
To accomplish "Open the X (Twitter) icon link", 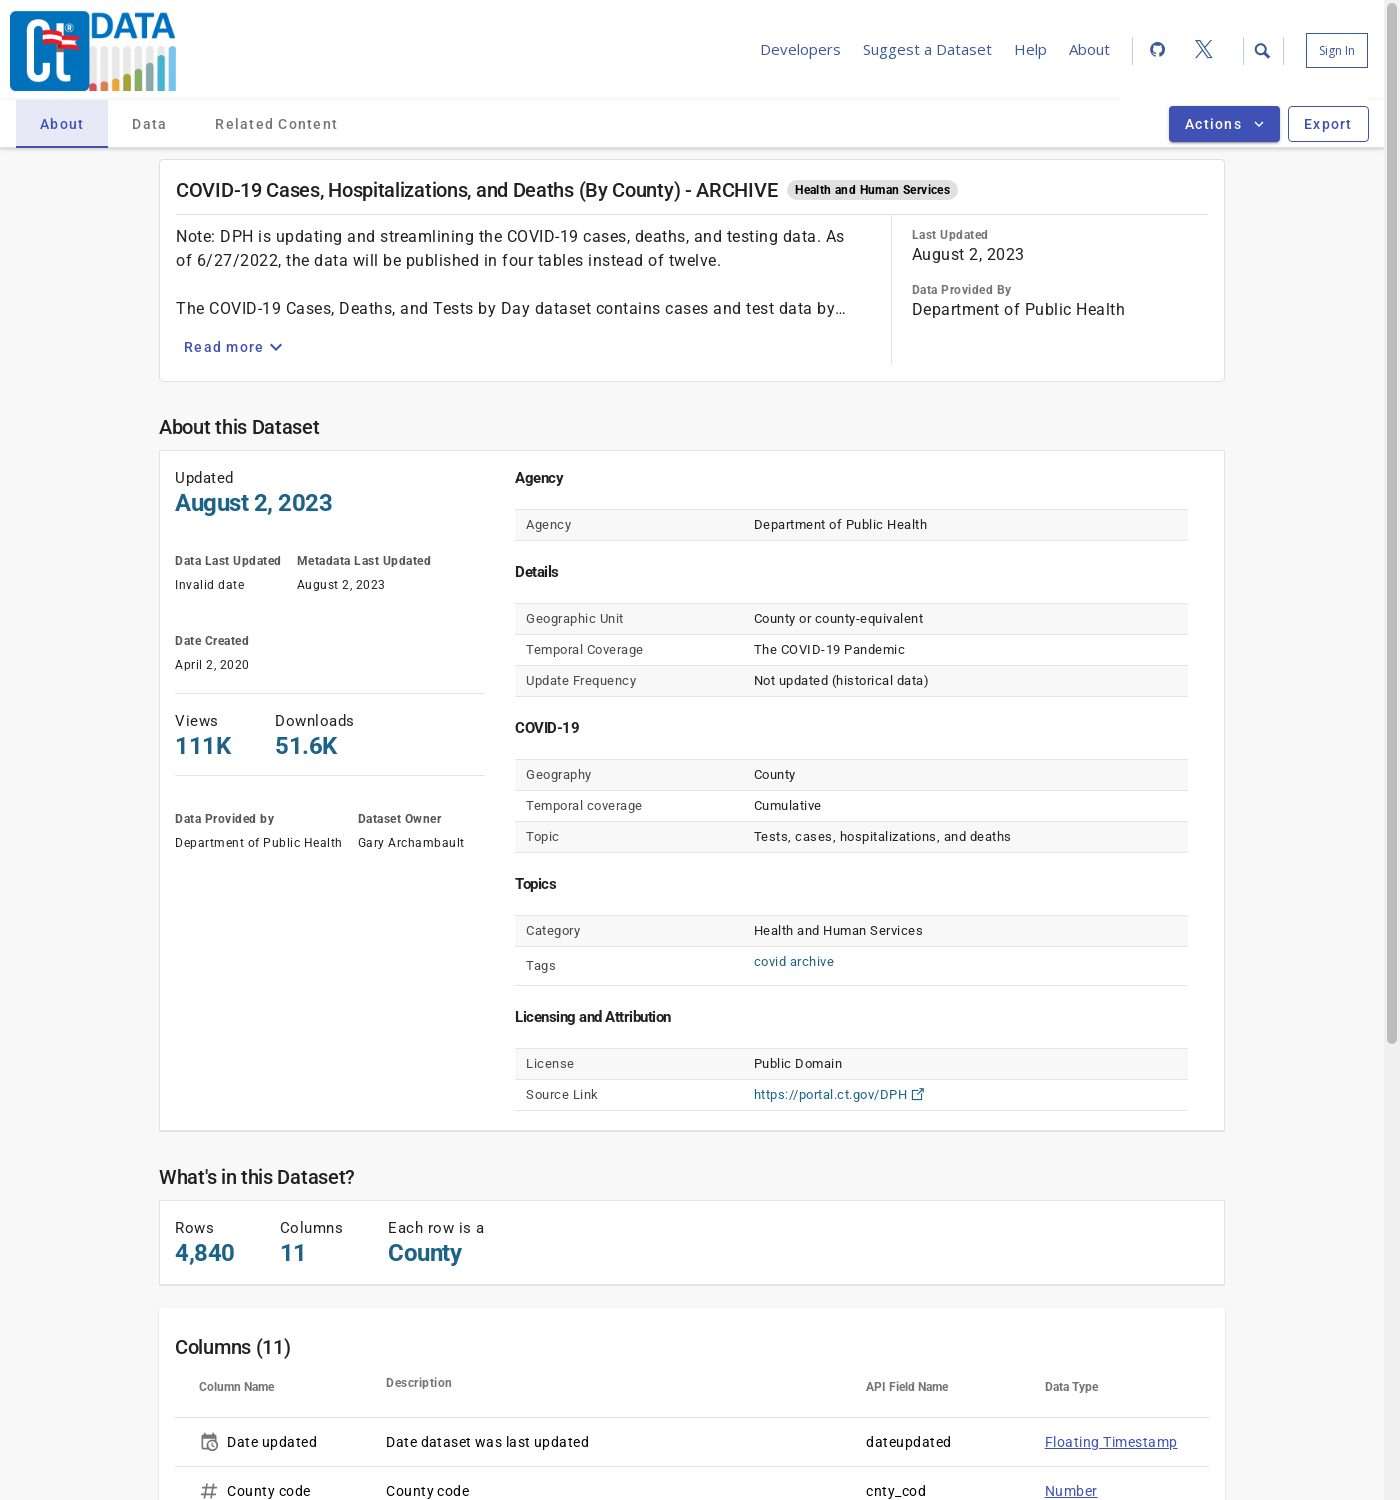I will 1204,50.
